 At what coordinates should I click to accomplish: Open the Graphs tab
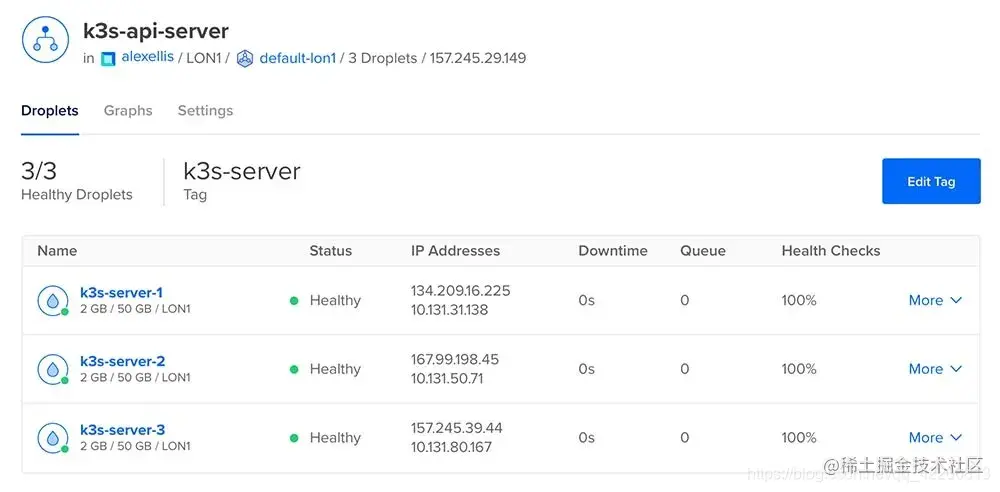pos(128,110)
